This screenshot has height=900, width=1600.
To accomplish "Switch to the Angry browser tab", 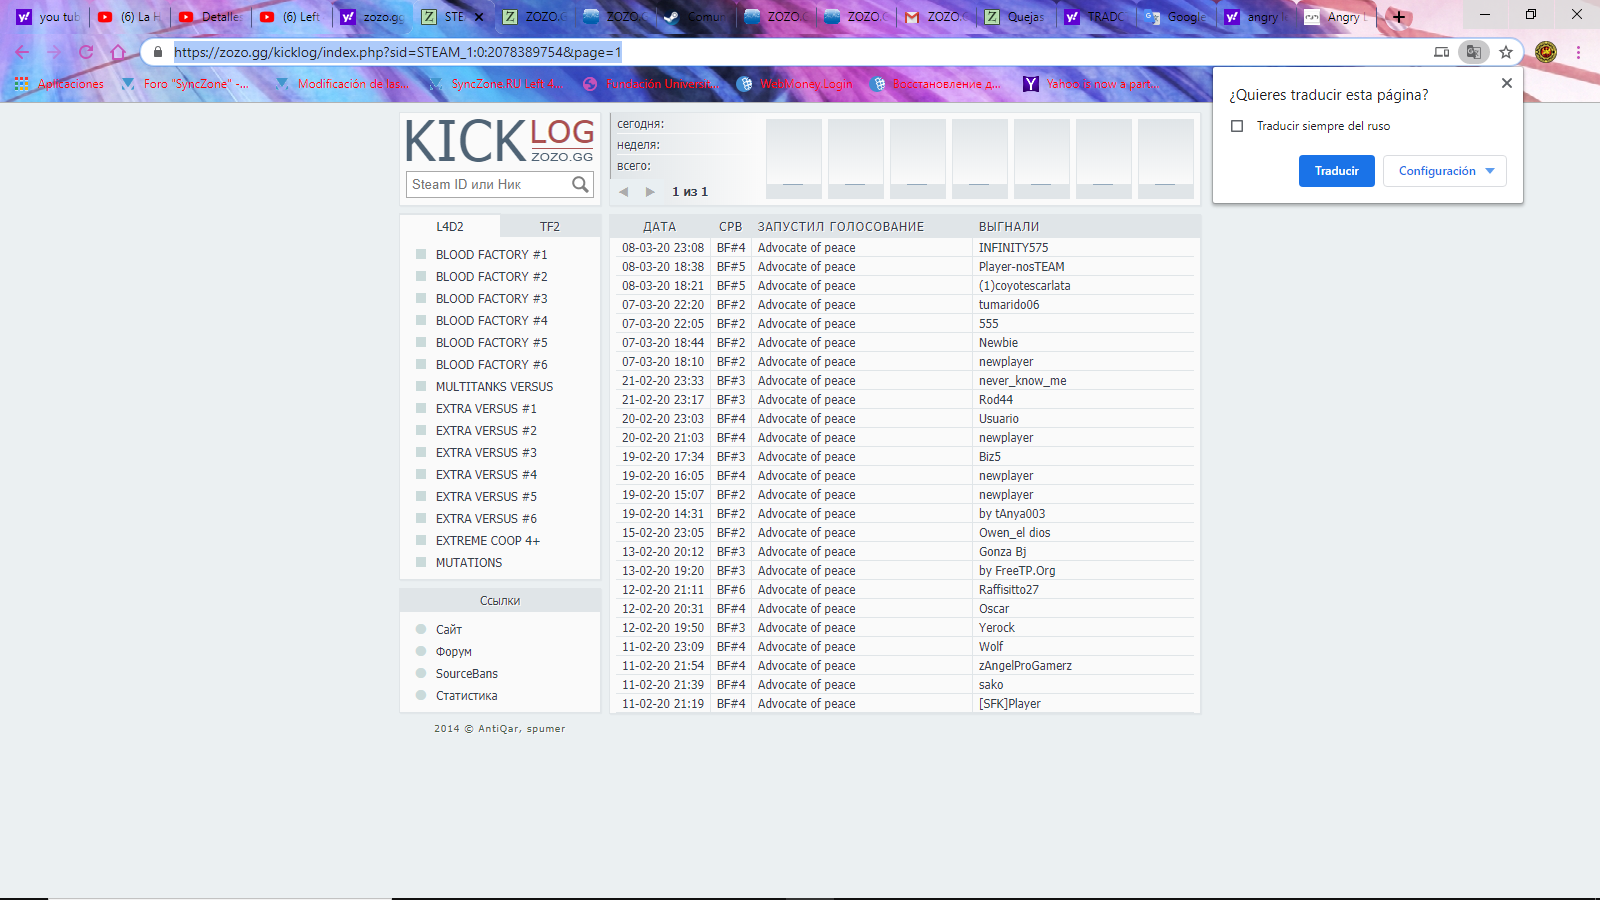I will click(1335, 17).
